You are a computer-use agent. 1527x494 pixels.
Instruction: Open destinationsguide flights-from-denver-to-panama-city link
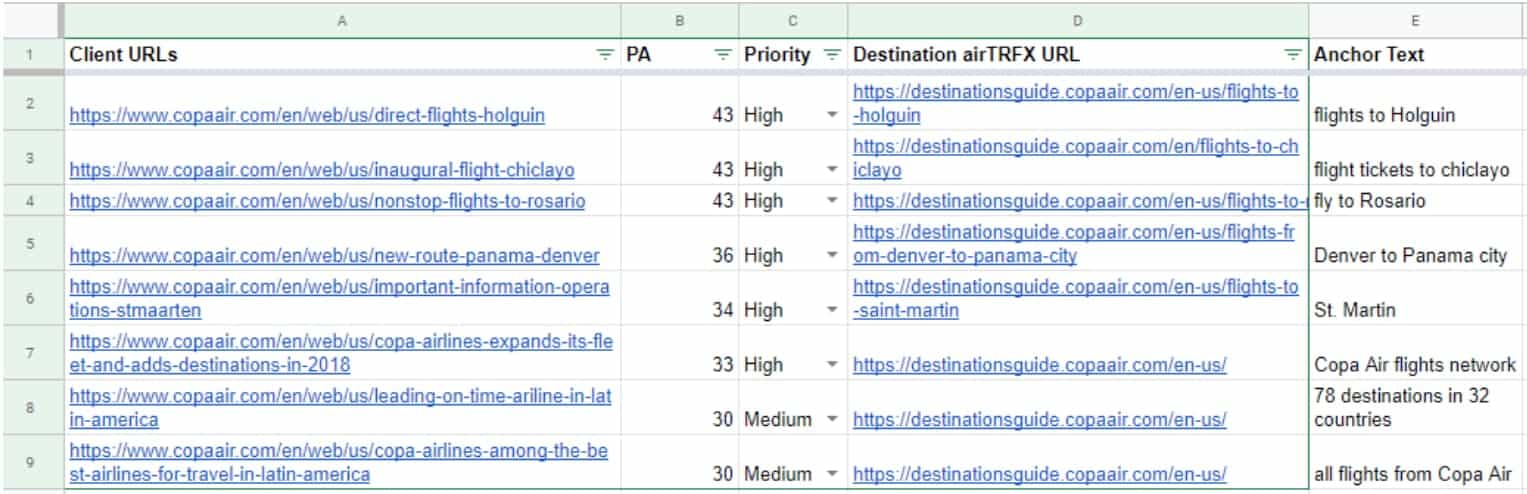coord(1076,244)
